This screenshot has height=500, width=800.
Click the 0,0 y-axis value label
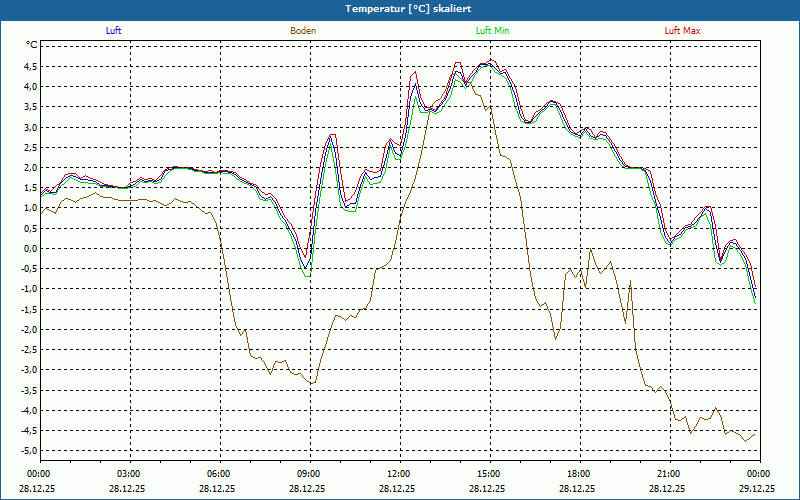coord(30,248)
